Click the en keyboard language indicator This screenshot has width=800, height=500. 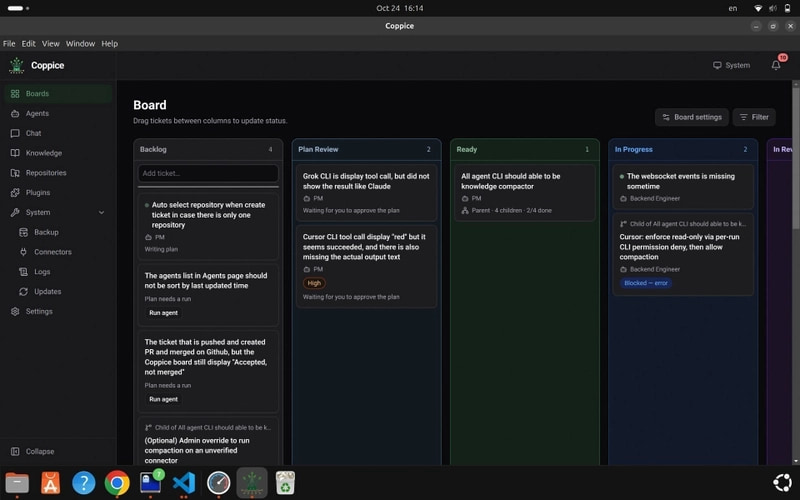(x=733, y=8)
